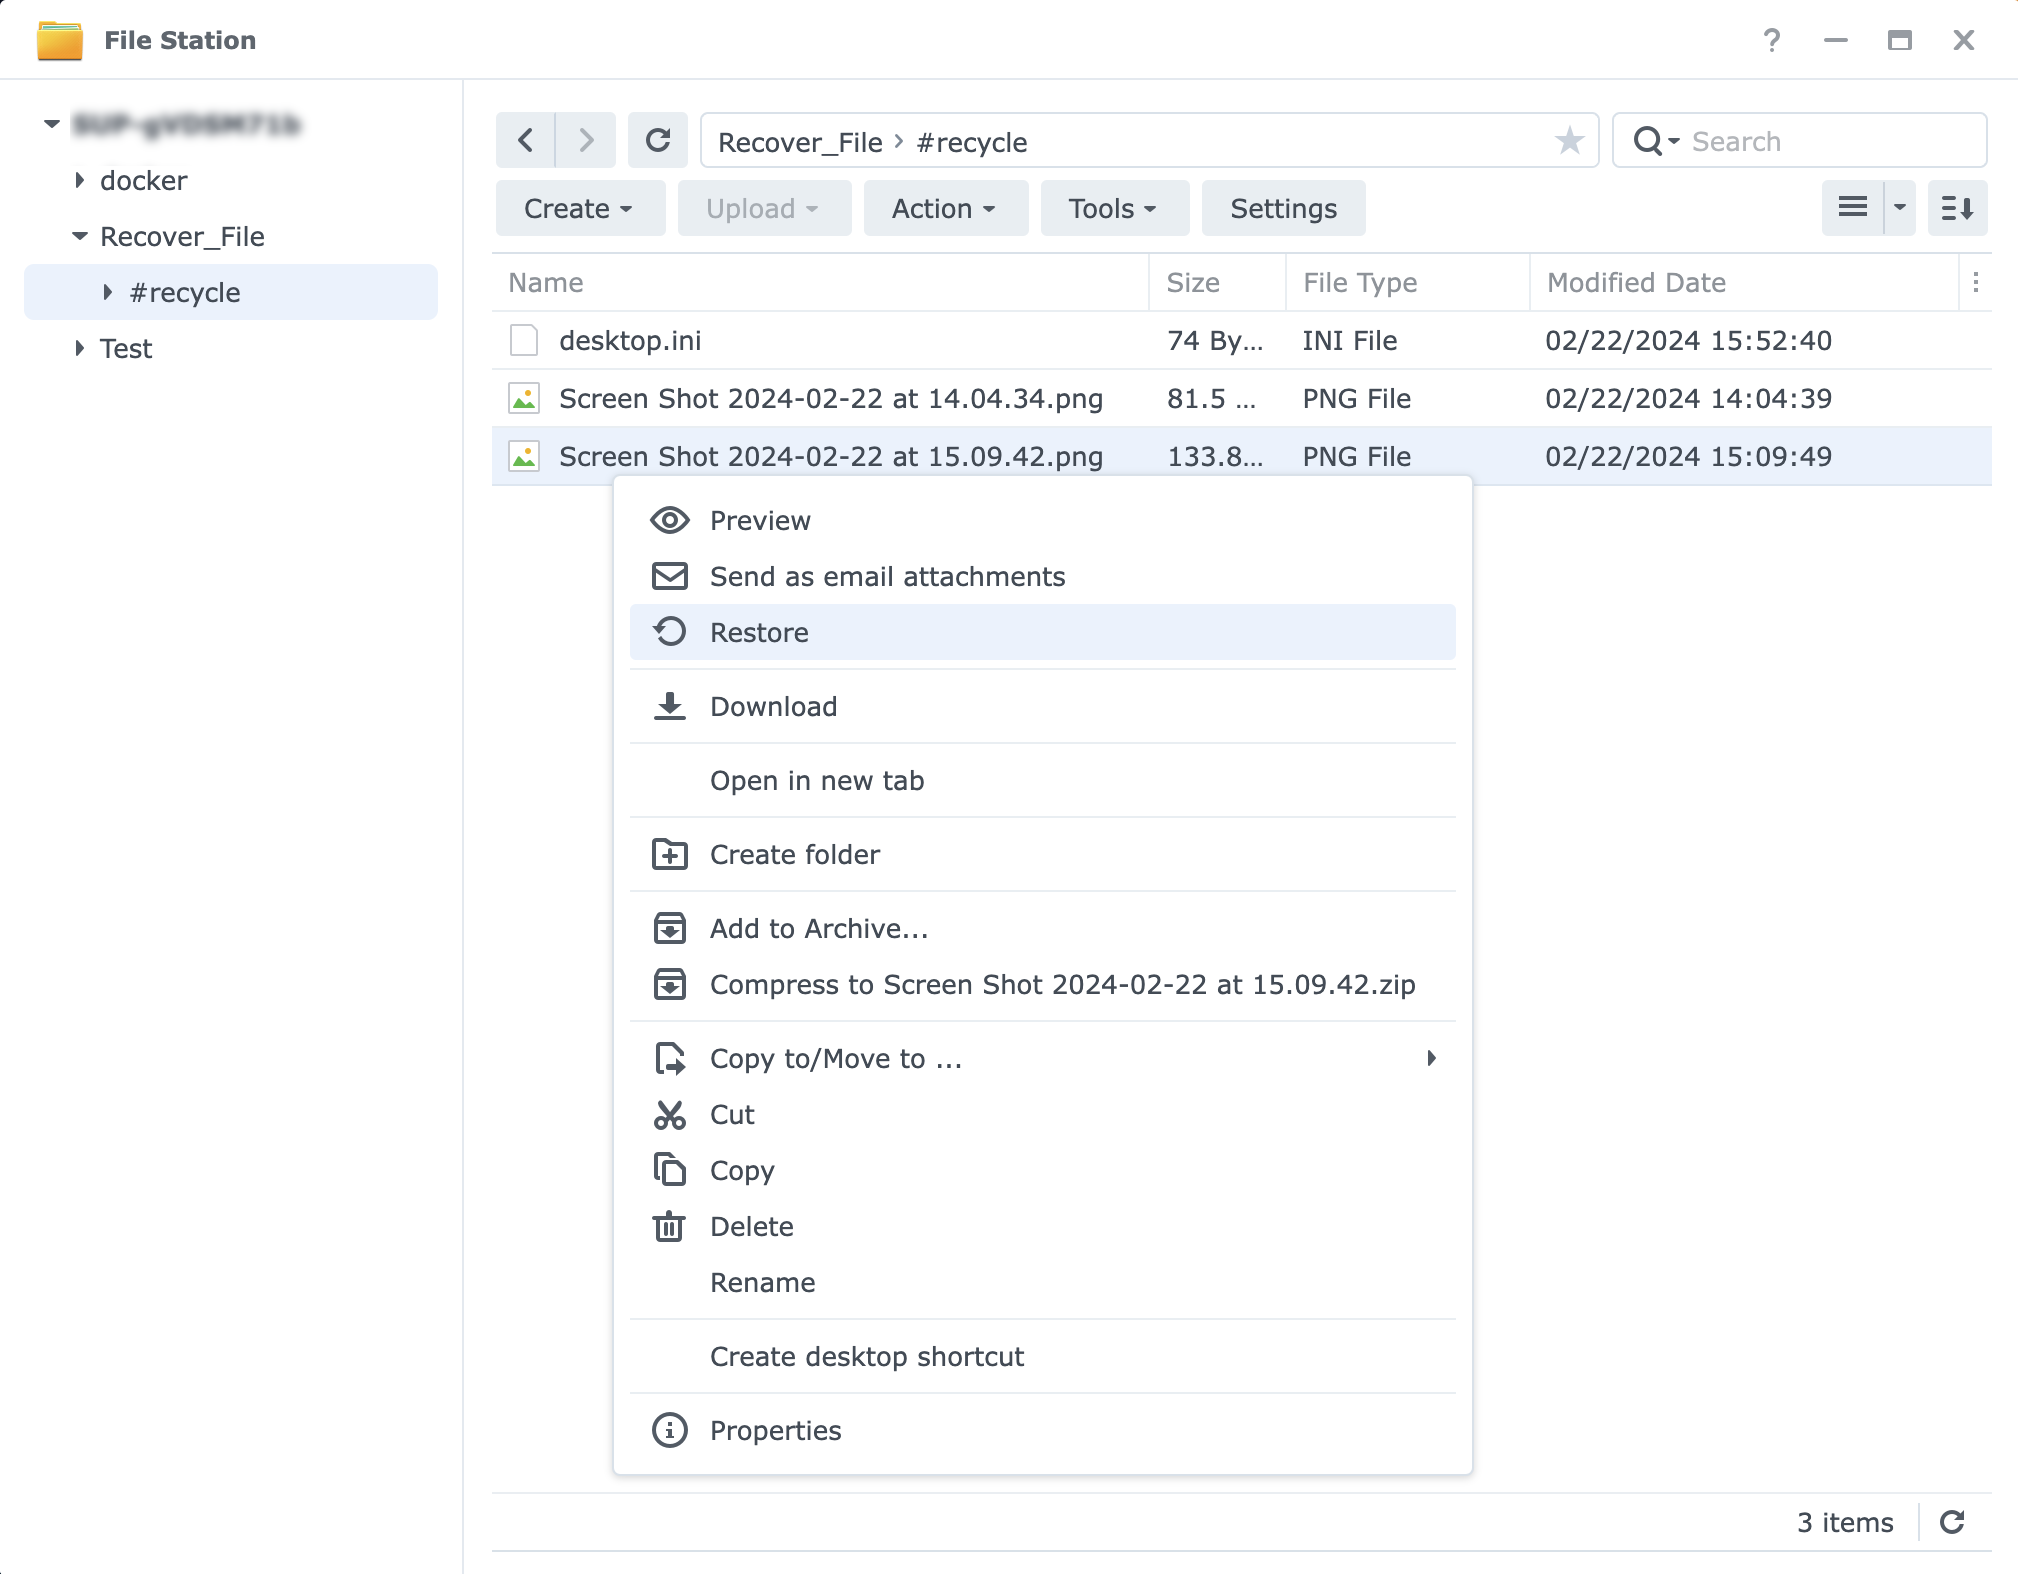This screenshot has width=2018, height=1574.
Task: Open the Create dropdown menu
Action: coord(577,208)
